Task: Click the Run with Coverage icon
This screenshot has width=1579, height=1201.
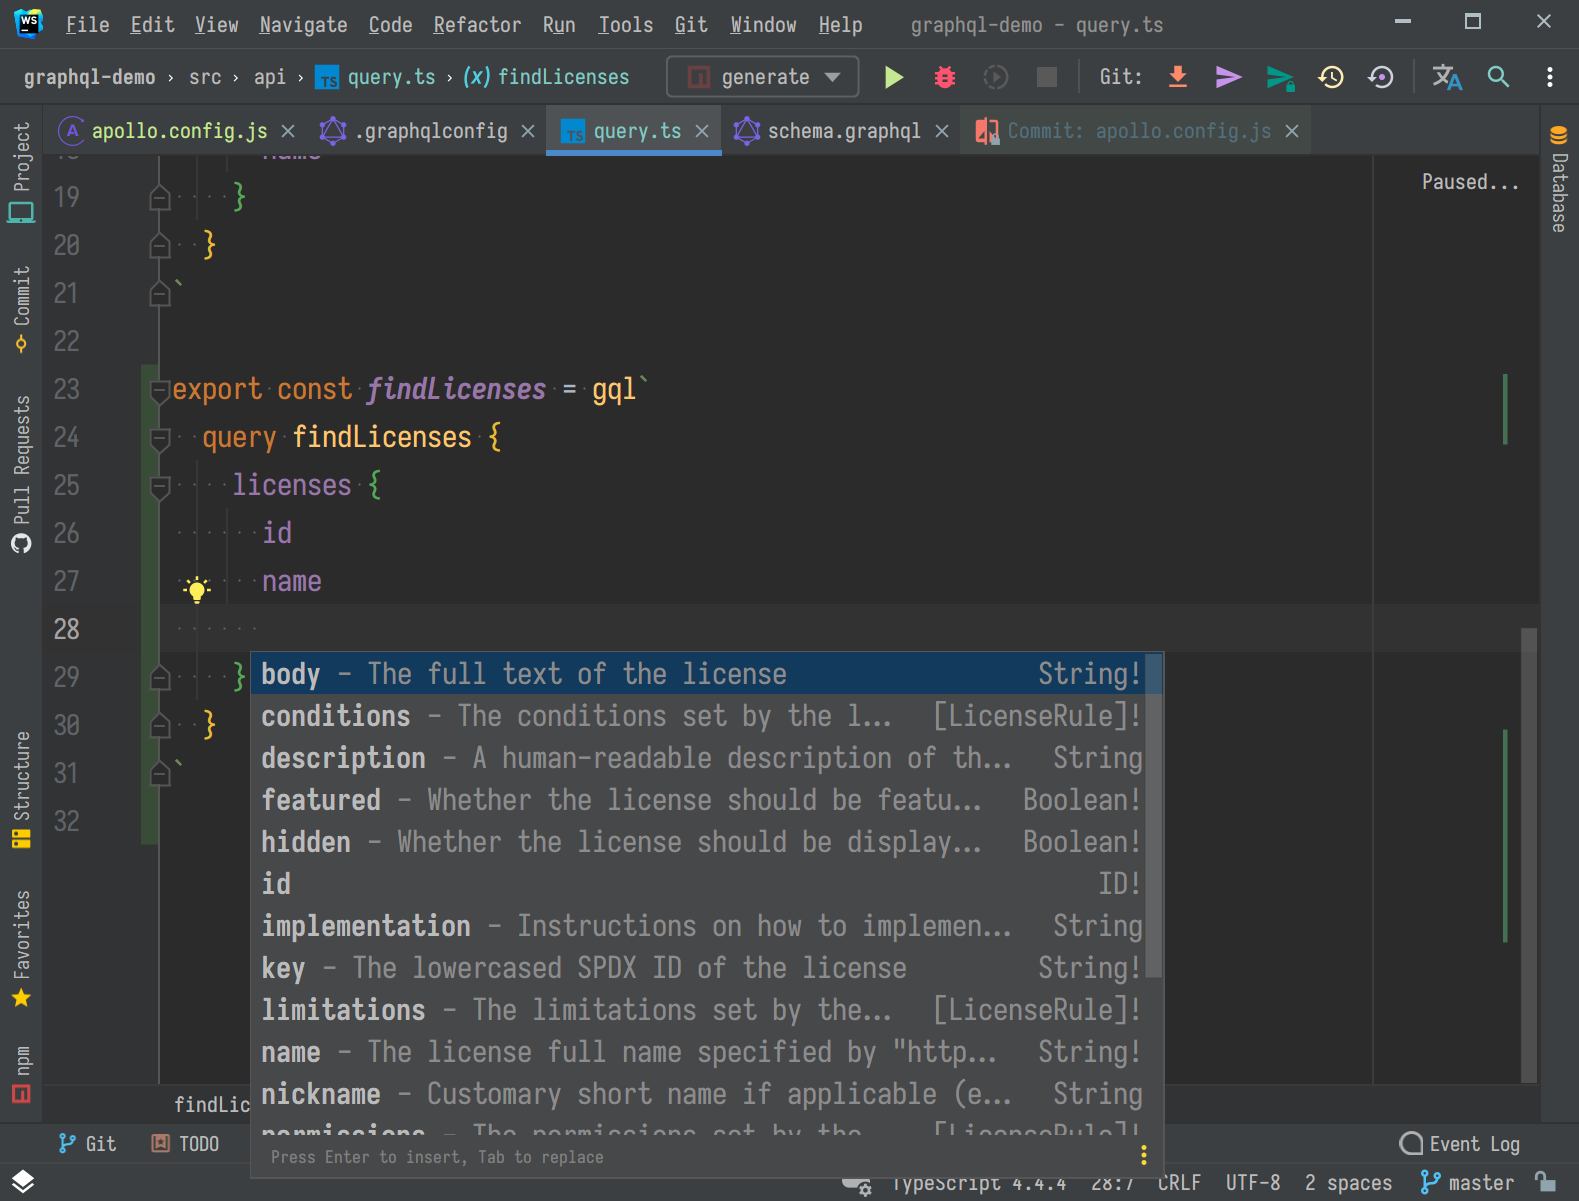Action: pyautogui.click(x=995, y=77)
